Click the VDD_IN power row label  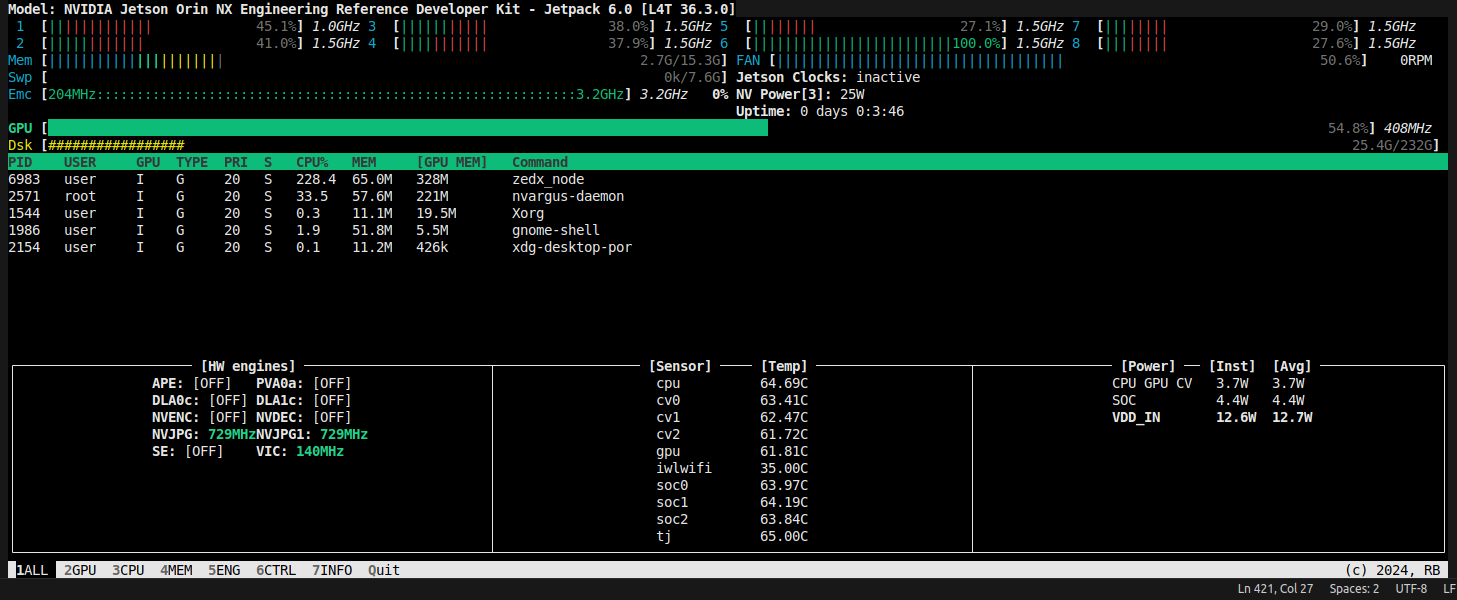(1136, 417)
